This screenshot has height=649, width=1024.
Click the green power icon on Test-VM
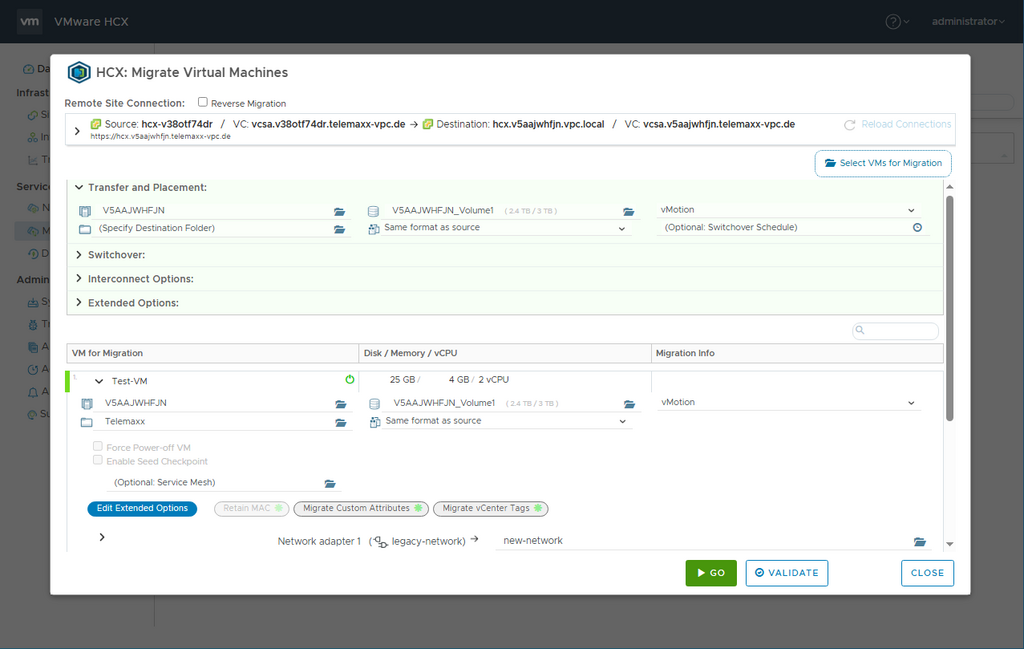click(350, 380)
